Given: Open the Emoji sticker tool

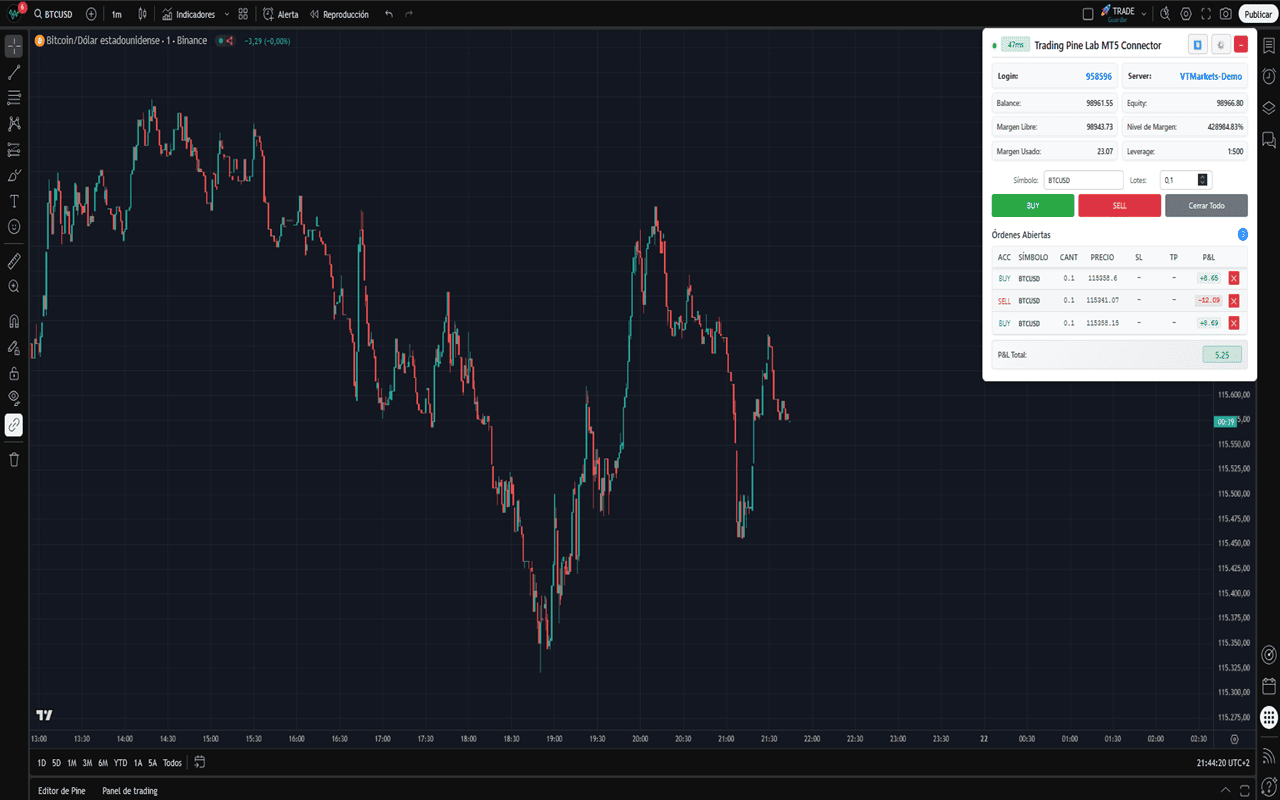Looking at the screenshot, I should click(13, 227).
